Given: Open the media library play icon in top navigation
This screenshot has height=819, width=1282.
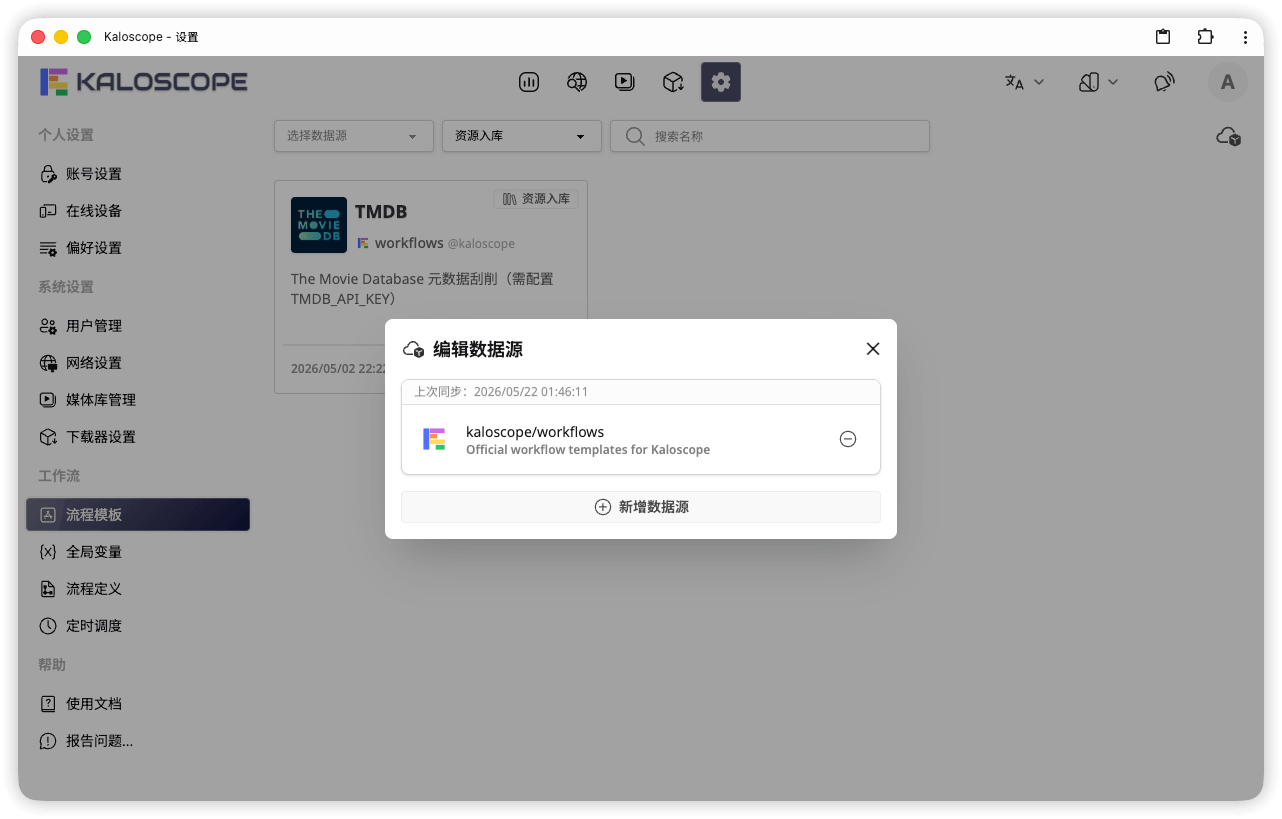Looking at the screenshot, I should pos(625,82).
